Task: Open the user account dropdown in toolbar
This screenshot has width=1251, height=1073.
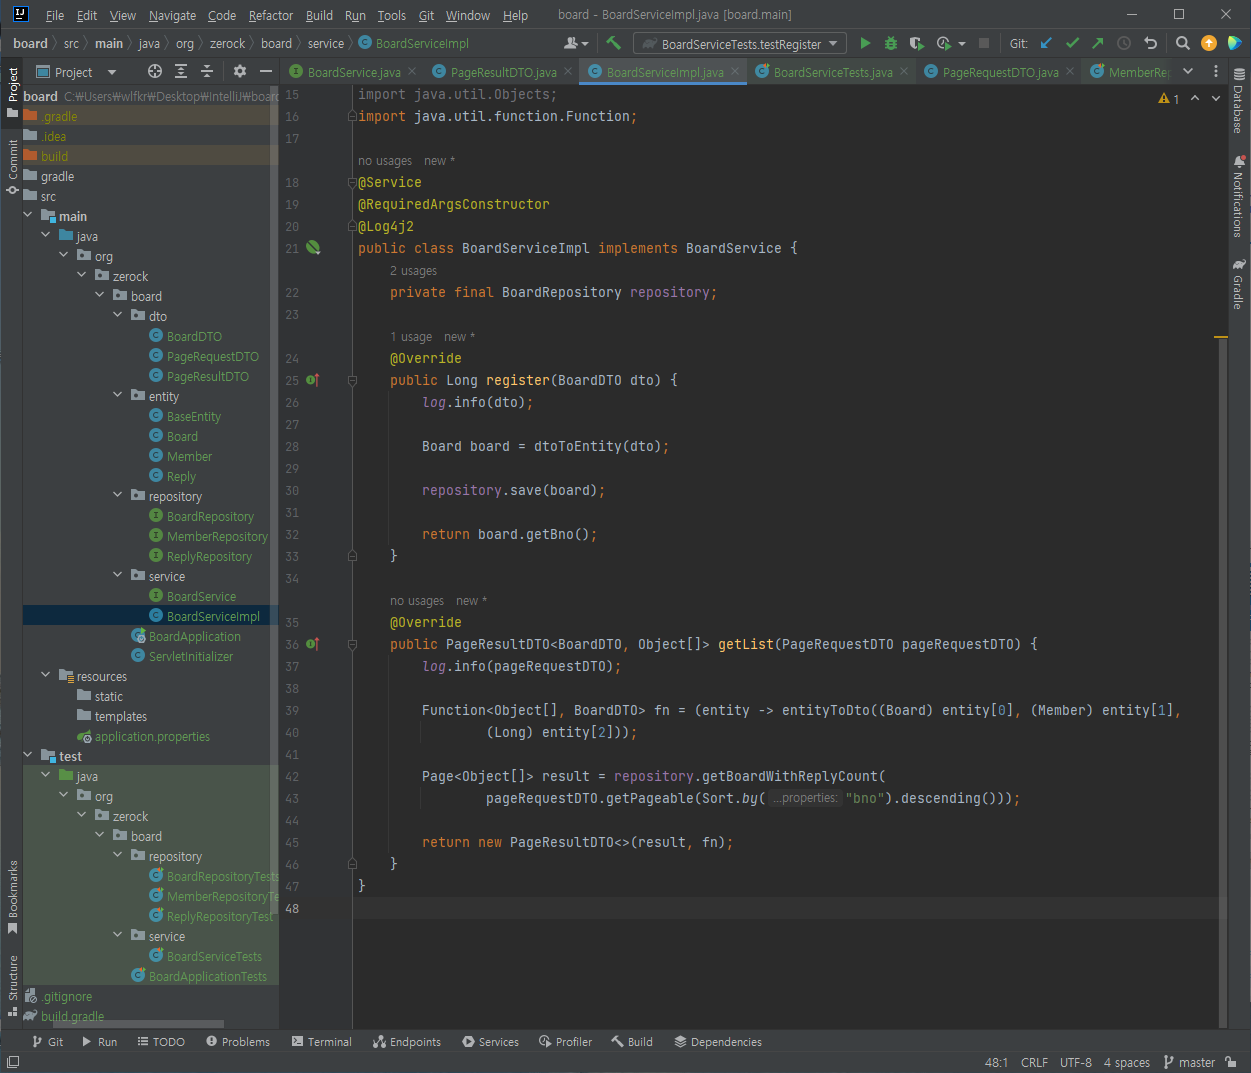Action: (x=576, y=43)
